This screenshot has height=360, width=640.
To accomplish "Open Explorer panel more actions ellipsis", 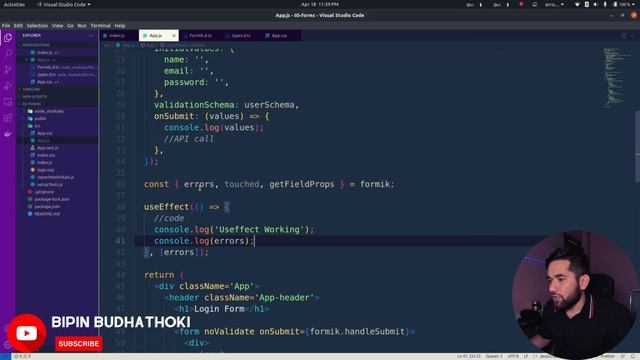I will pyautogui.click(x=91, y=36).
